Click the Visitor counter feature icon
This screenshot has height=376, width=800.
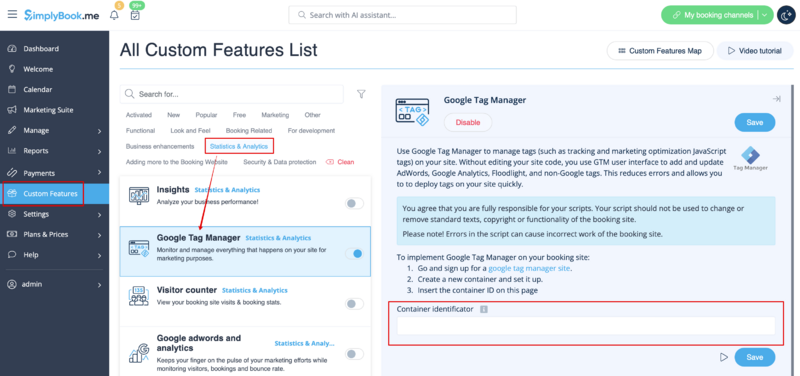[x=139, y=296]
